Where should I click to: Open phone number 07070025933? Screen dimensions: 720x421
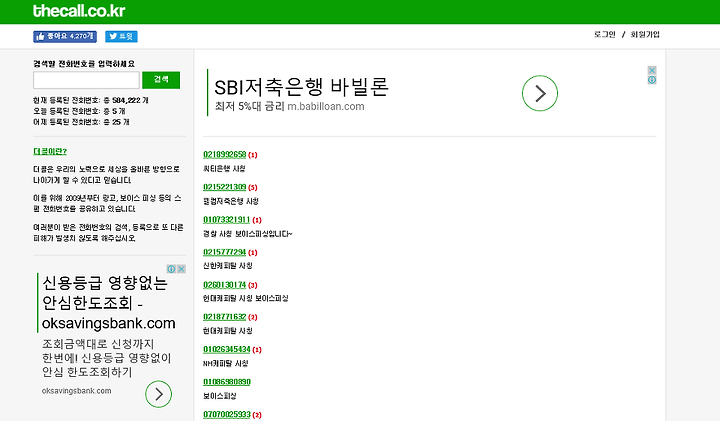pyautogui.click(x=227, y=415)
